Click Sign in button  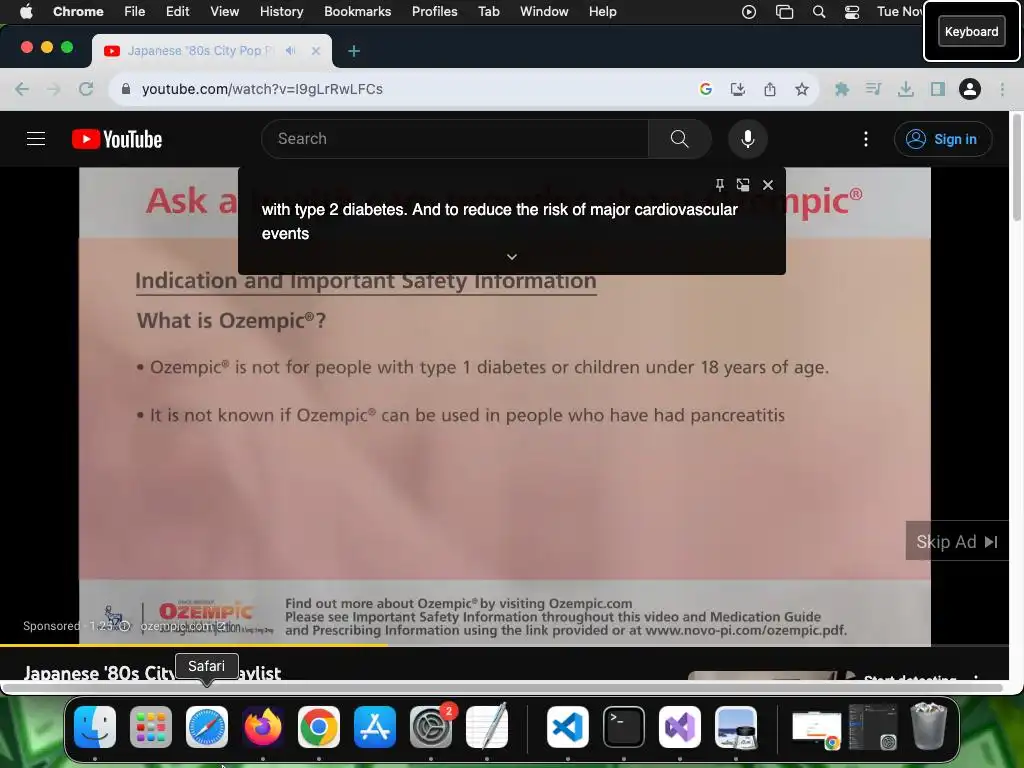coord(942,139)
